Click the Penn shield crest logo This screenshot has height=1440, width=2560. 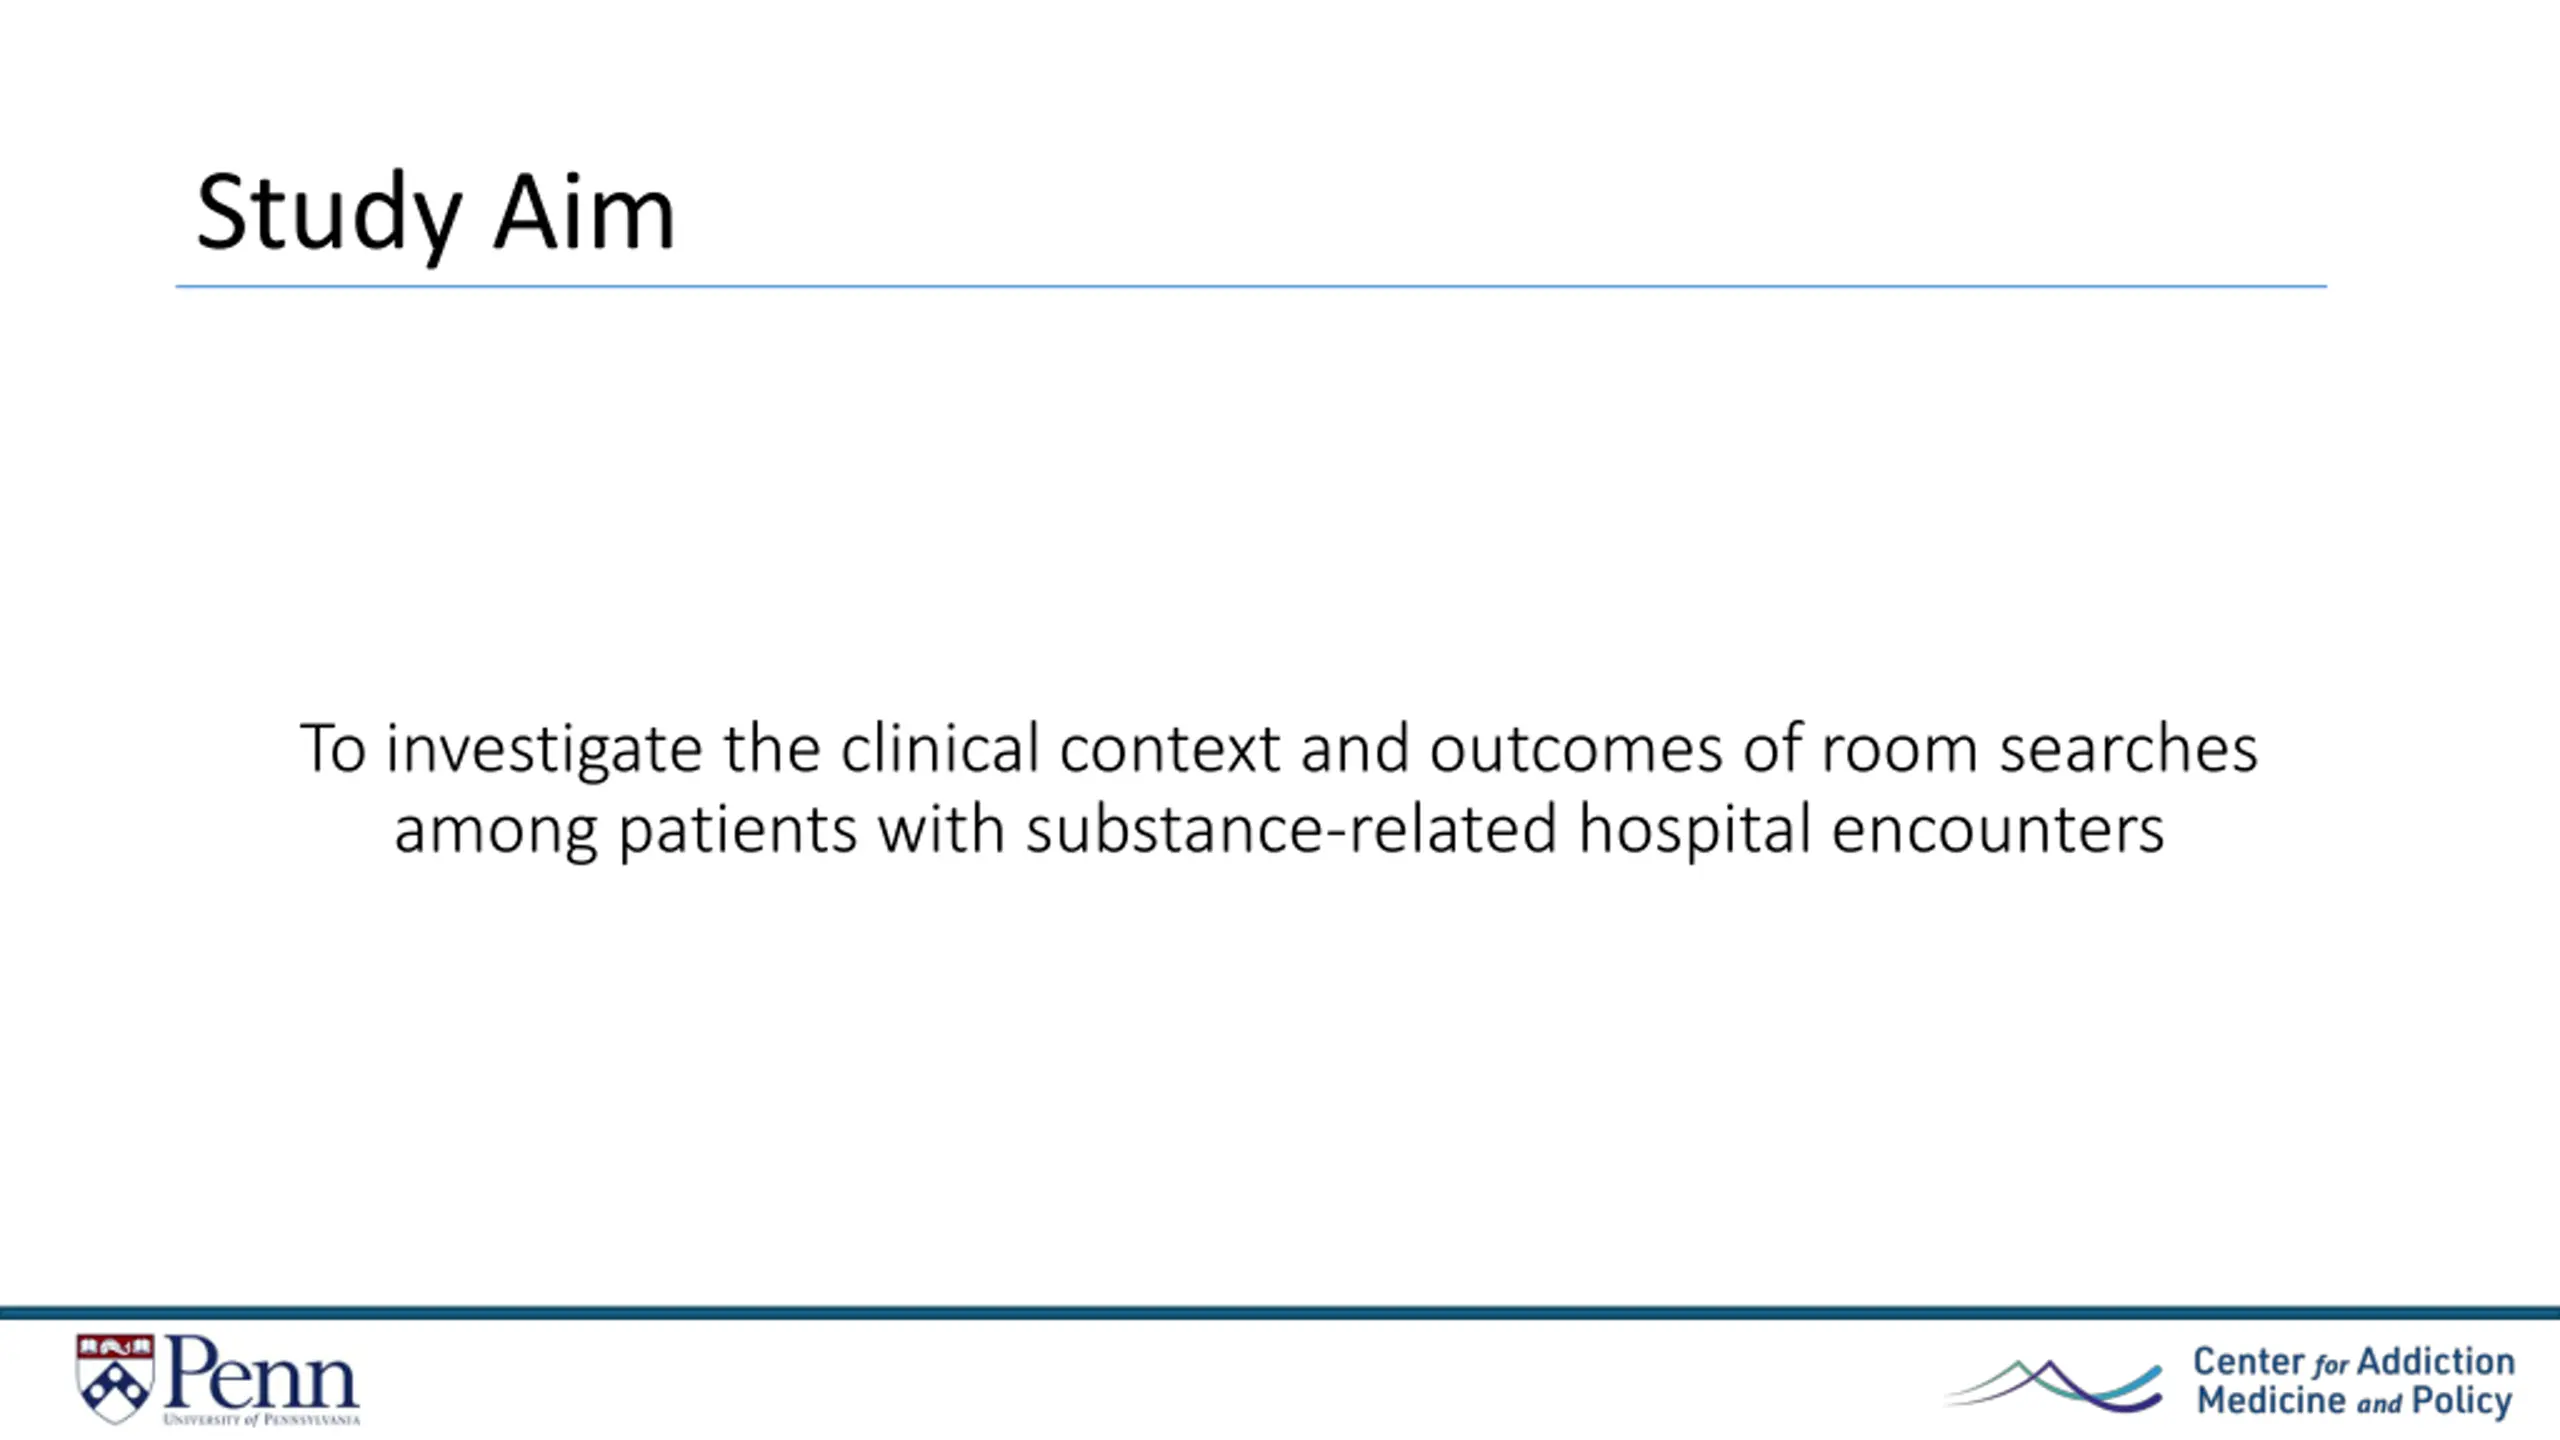[115, 1379]
